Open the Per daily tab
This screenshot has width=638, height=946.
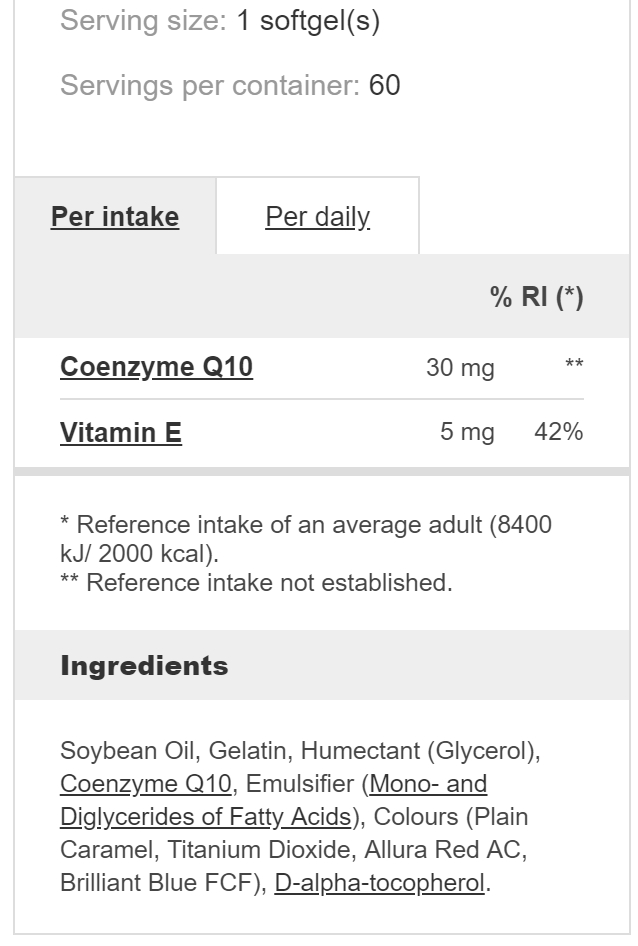pyautogui.click(x=317, y=216)
